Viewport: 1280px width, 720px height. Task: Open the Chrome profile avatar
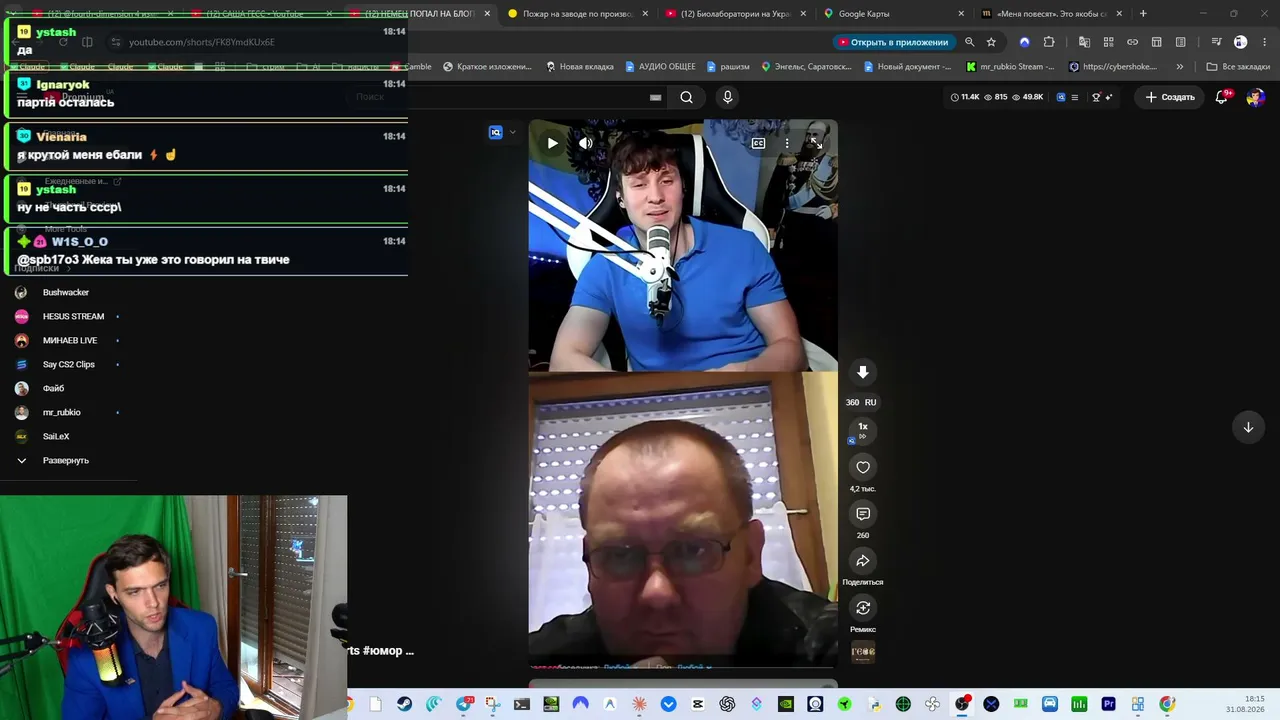click(1240, 42)
